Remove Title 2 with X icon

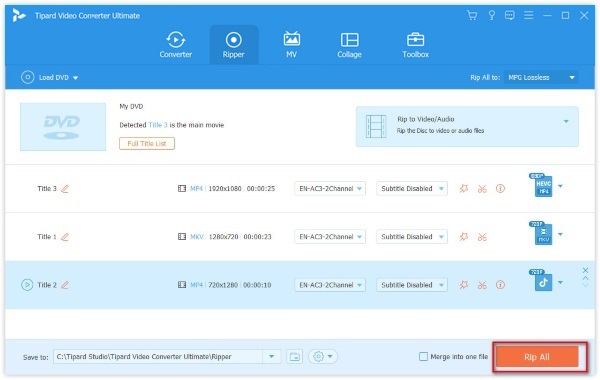coord(585,271)
